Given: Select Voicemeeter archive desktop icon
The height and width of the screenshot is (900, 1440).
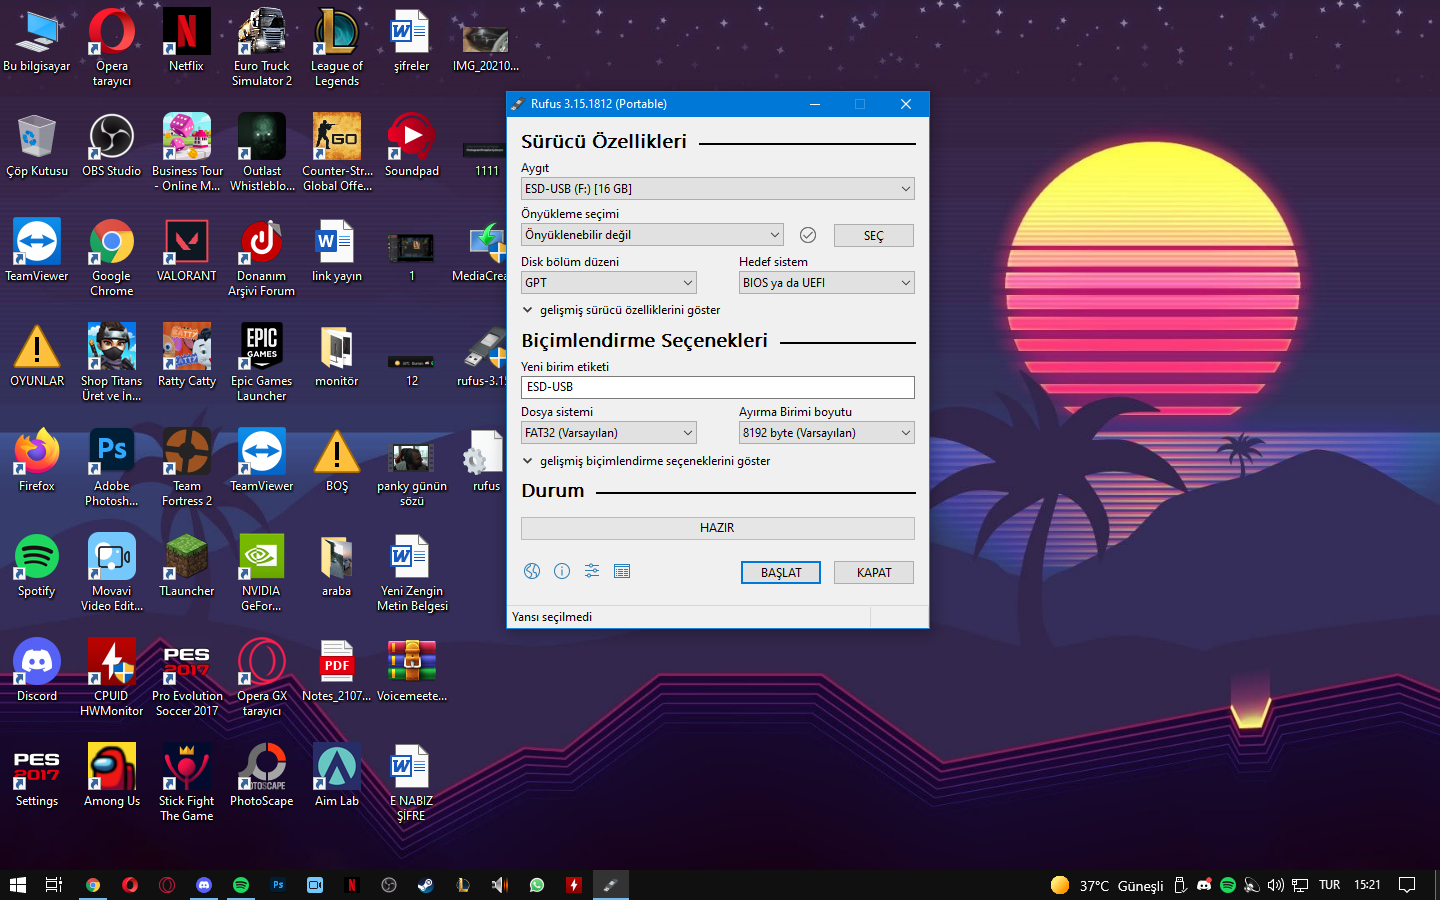Looking at the screenshot, I should click(x=412, y=672).
